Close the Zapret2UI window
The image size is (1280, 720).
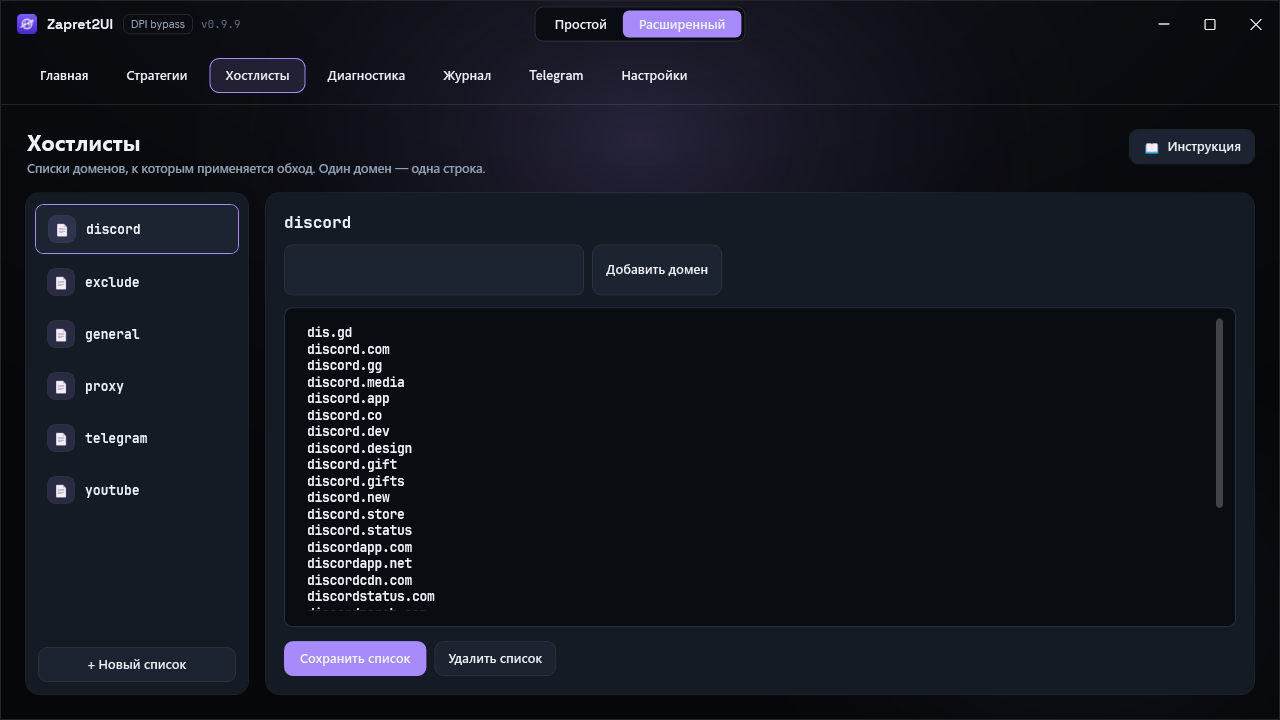click(x=1256, y=24)
